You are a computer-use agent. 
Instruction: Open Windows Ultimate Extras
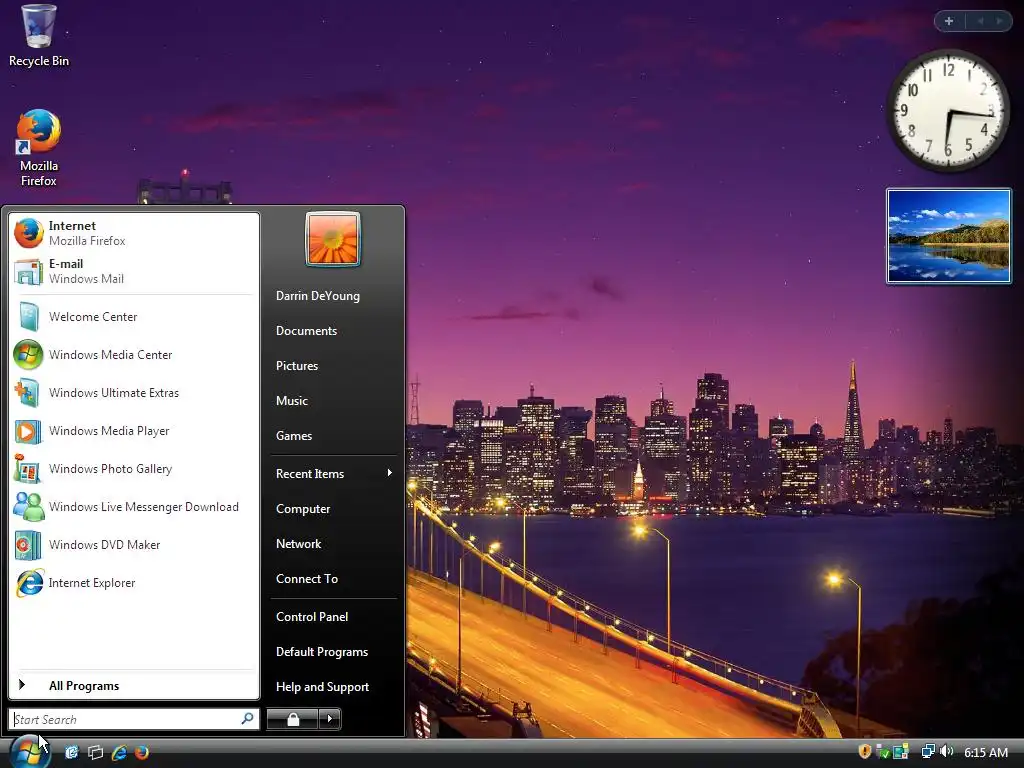pos(134,392)
